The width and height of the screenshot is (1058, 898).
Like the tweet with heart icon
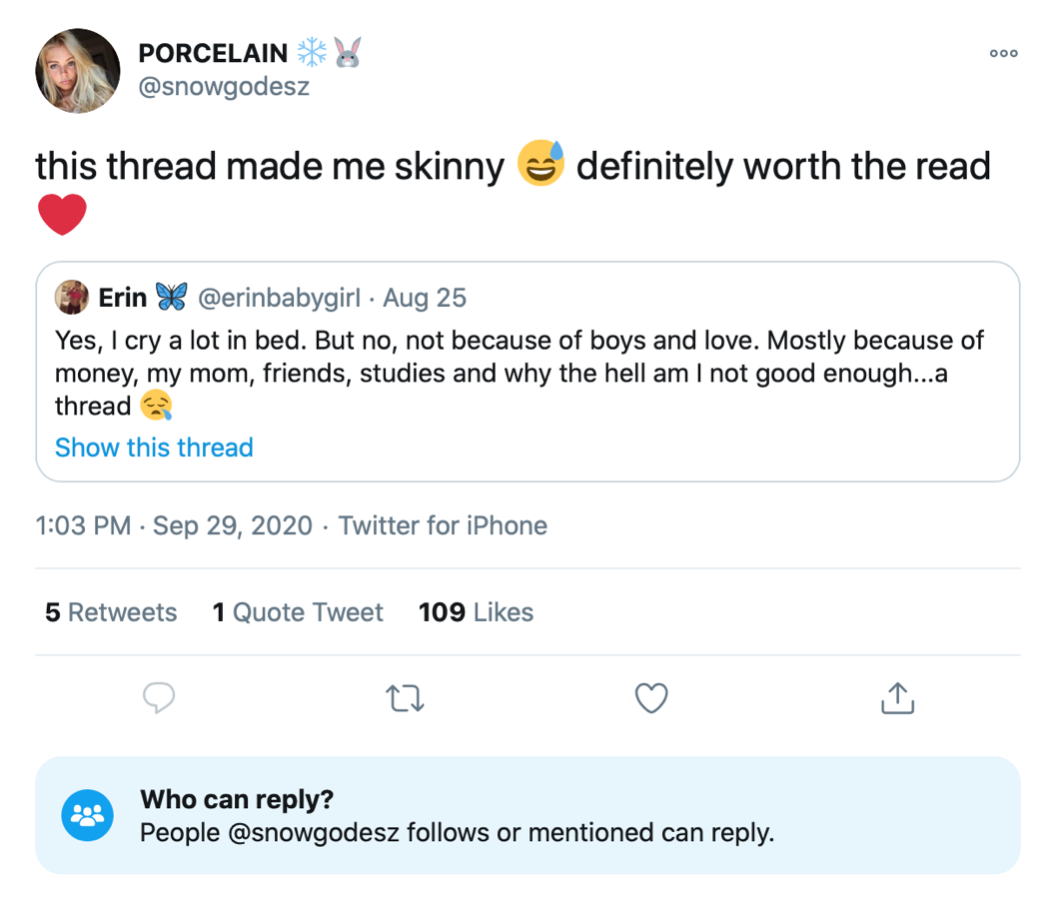pos(651,698)
